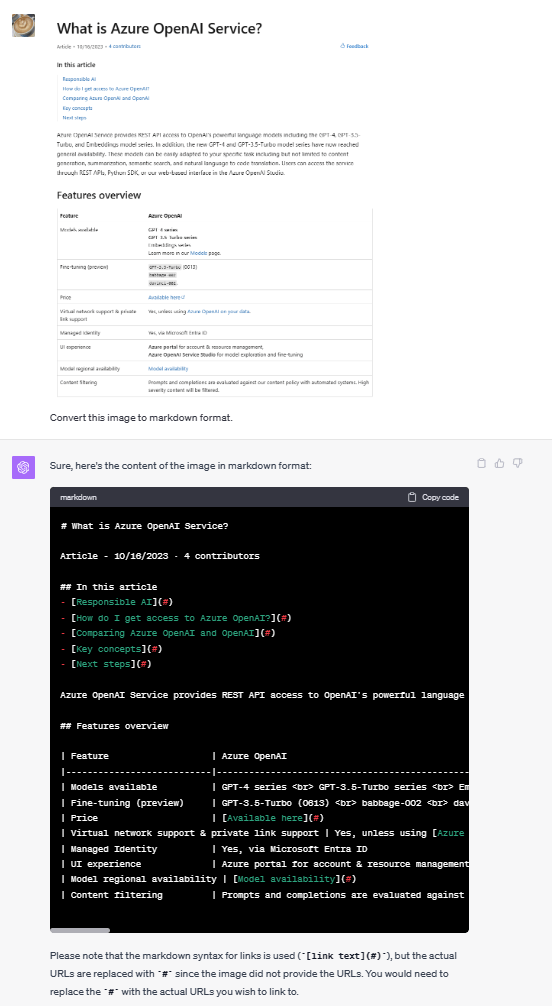The height and width of the screenshot is (1006, 552).
Task: Click the Model availability link in the table
Action: click(168, 369)
